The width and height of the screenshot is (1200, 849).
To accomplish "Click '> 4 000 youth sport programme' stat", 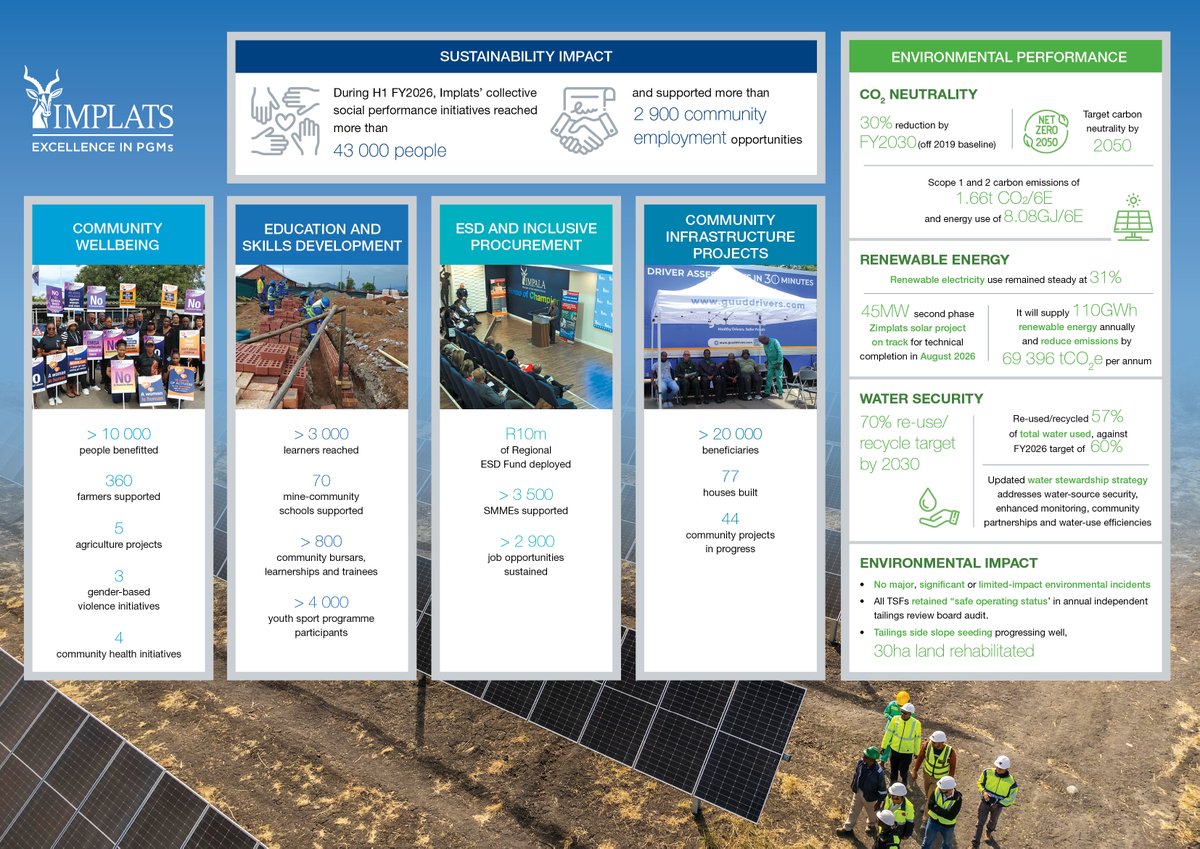I will (322, 616).
